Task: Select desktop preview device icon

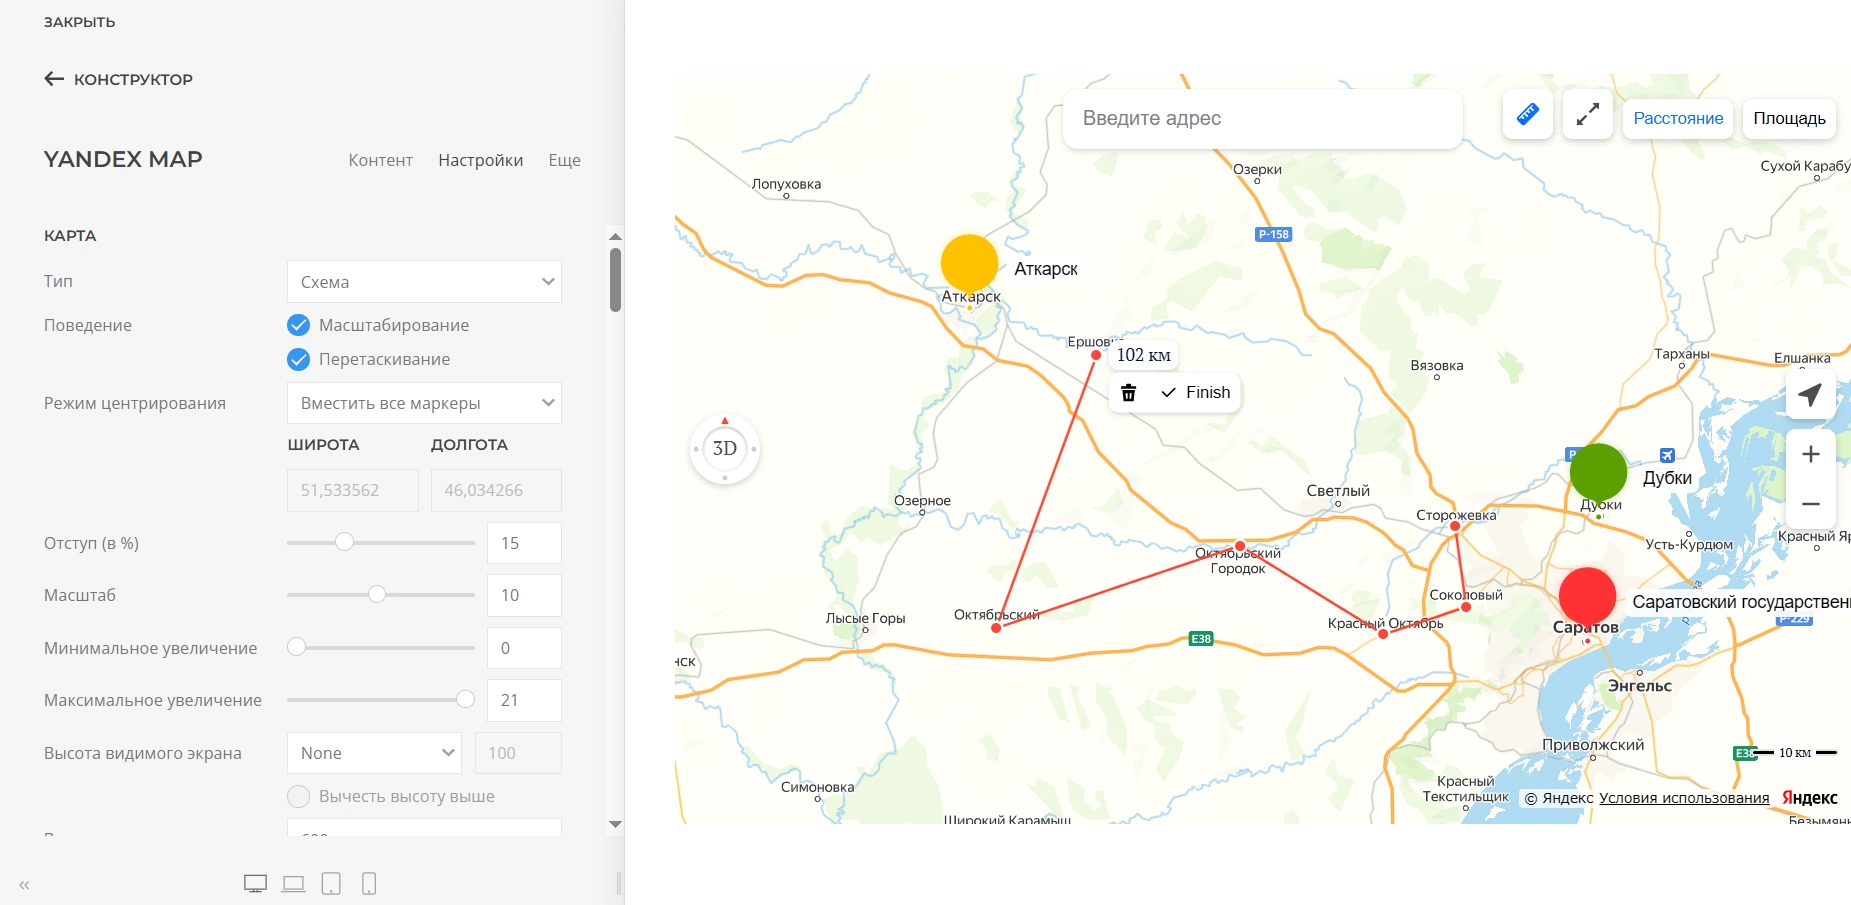Action: click(x=255, y=884)
